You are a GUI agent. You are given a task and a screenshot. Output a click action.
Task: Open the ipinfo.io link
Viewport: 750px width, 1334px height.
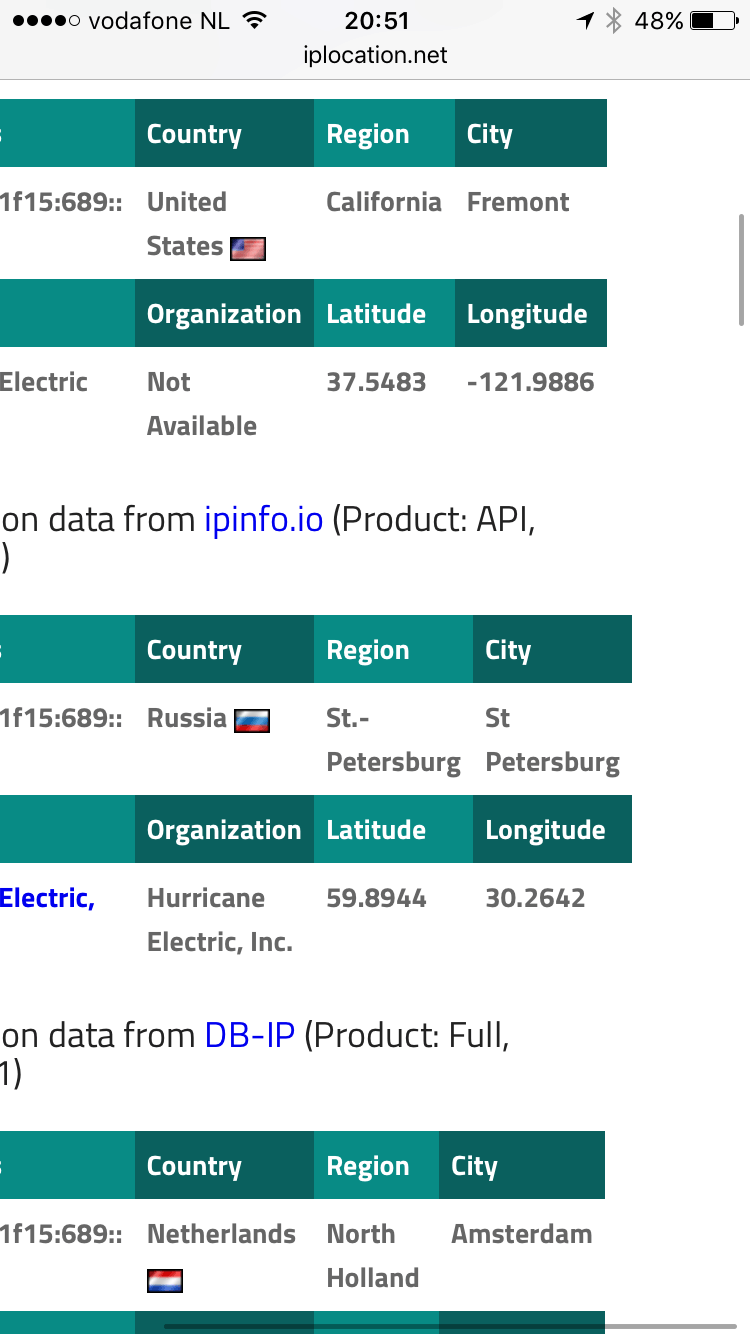pos(264,520)
